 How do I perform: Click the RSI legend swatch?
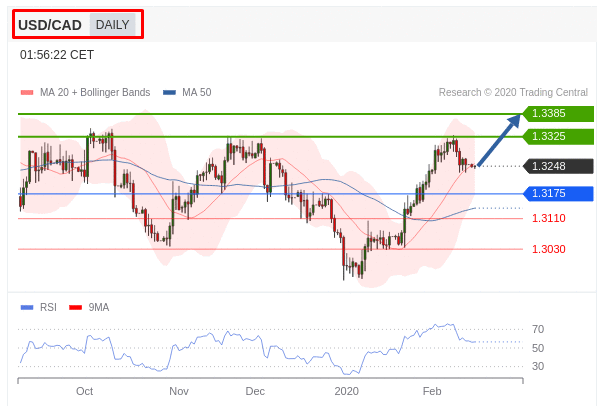pyautogui.click(x=27, y=308)
